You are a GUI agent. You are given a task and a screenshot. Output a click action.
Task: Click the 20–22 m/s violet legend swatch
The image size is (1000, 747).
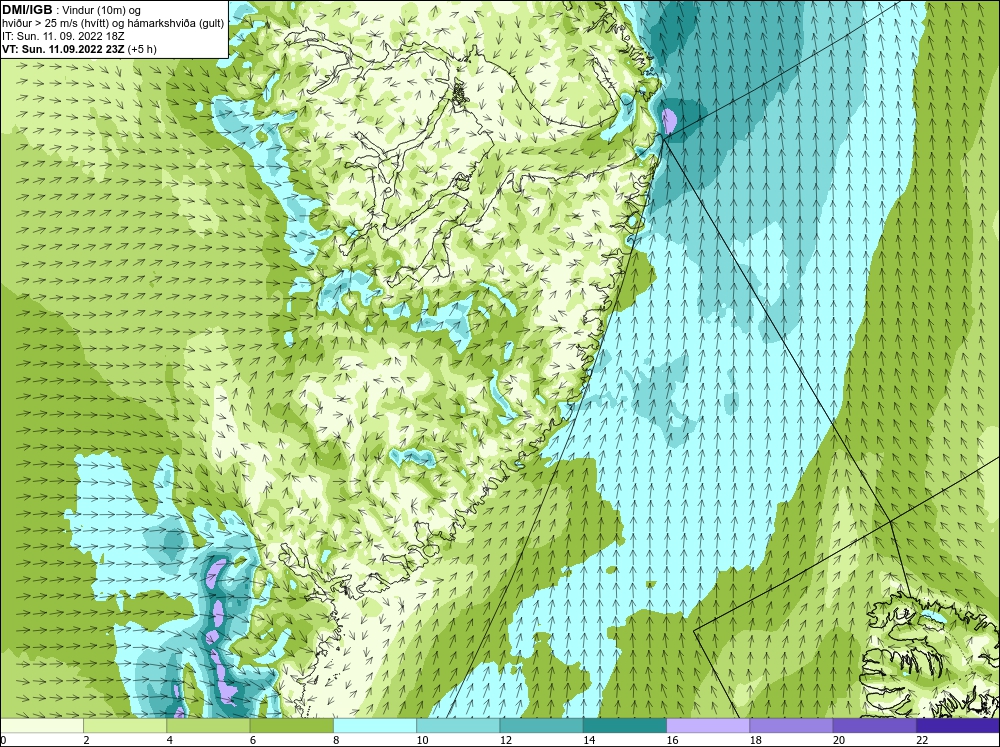click(x=875, y=726)
